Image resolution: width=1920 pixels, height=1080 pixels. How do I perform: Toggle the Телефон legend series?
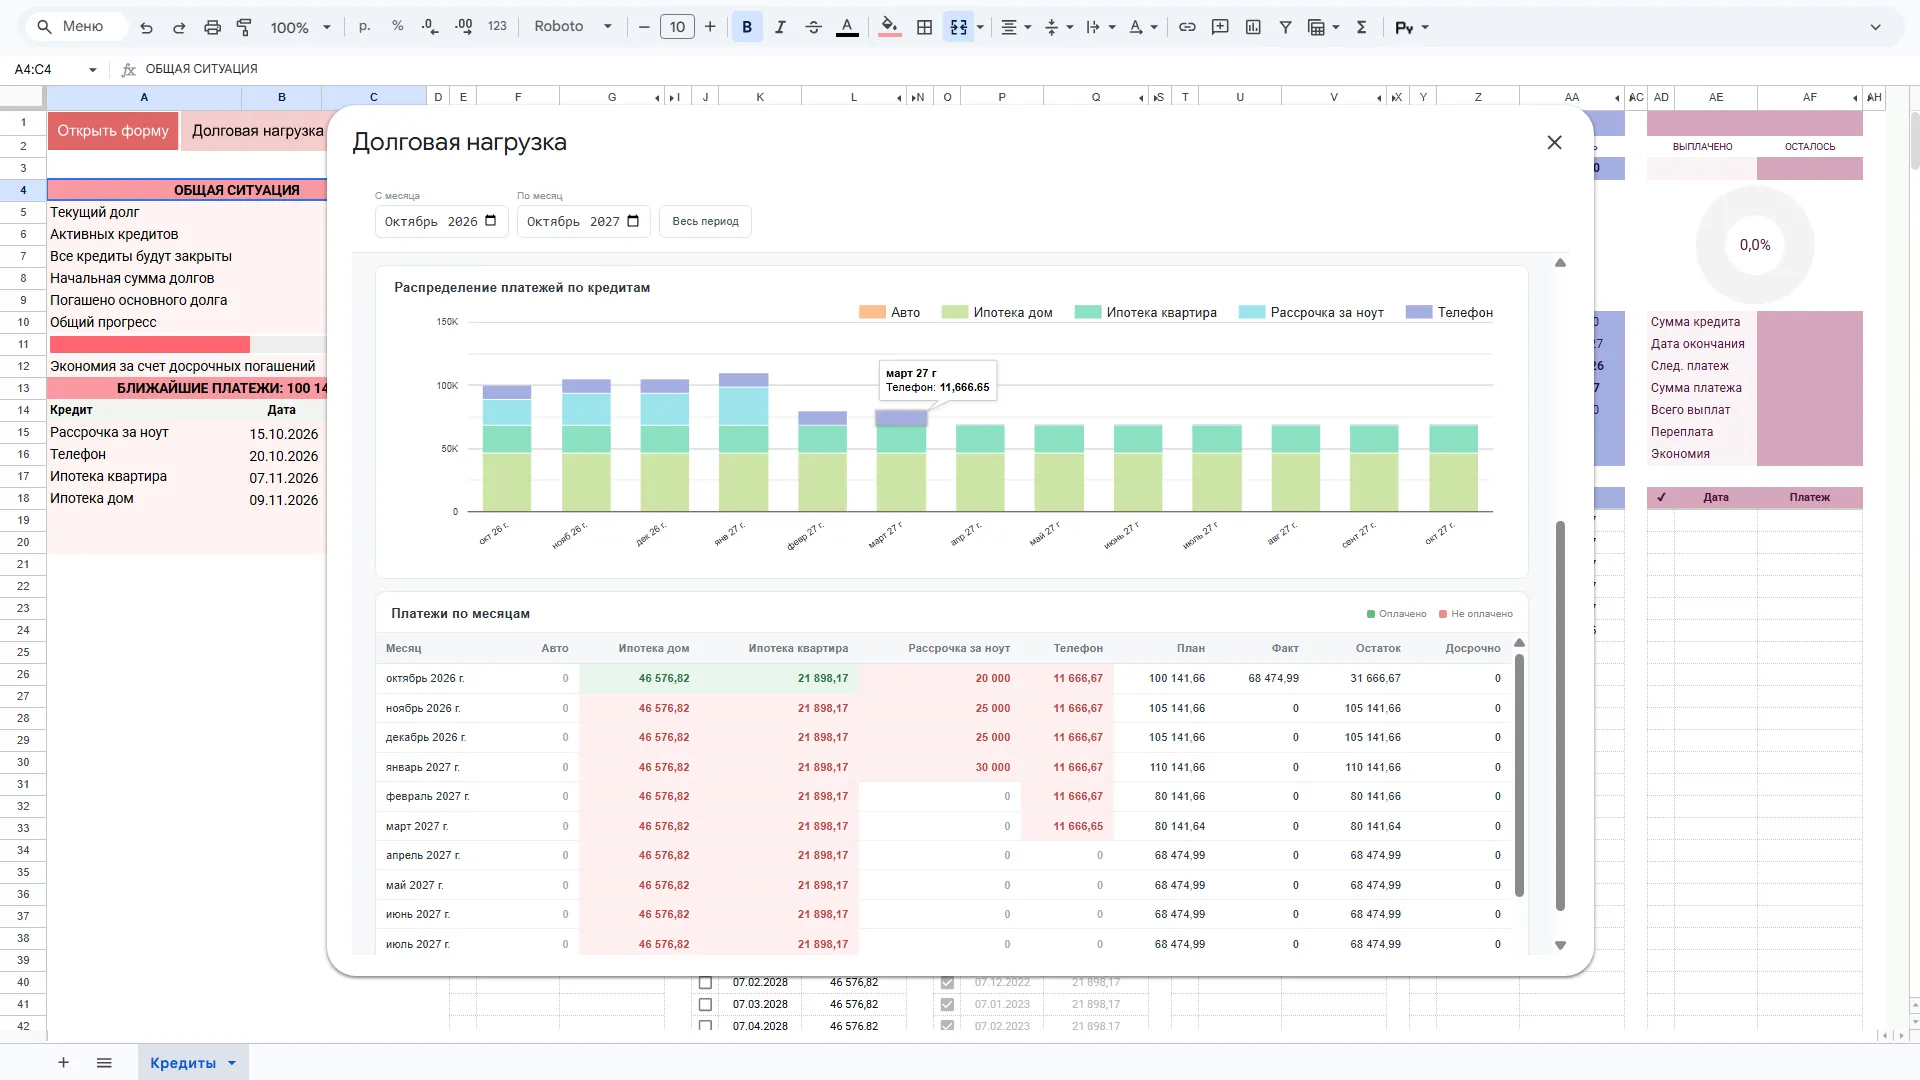pyautogui.click(x=1449, y=312)
